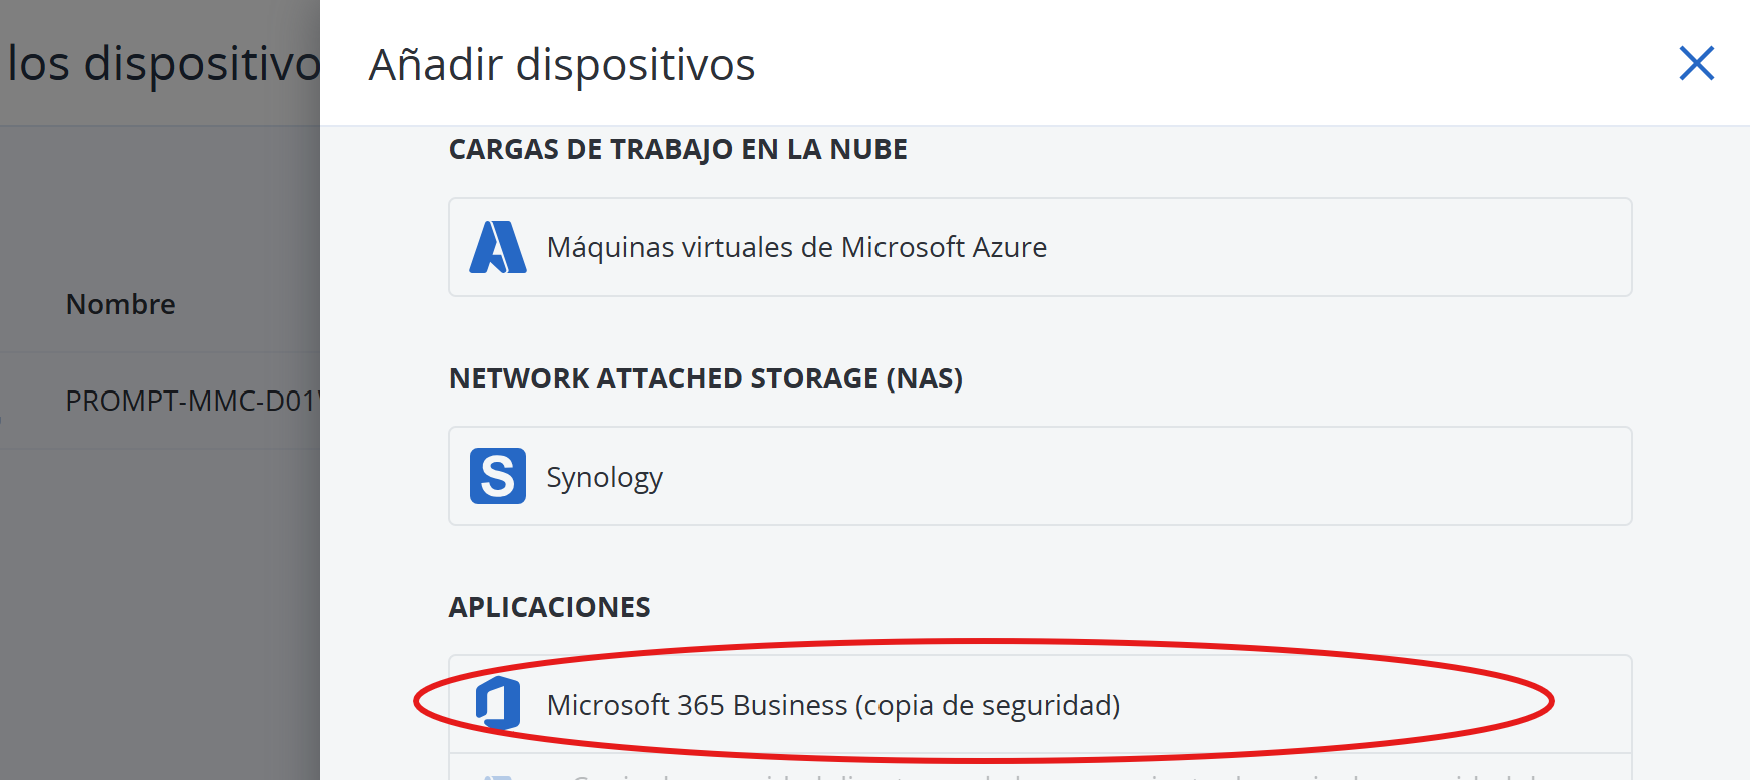Click the Microsoft Azure logo icon
The width and height of the screenshot is (1750, 780).
point(498,247)
